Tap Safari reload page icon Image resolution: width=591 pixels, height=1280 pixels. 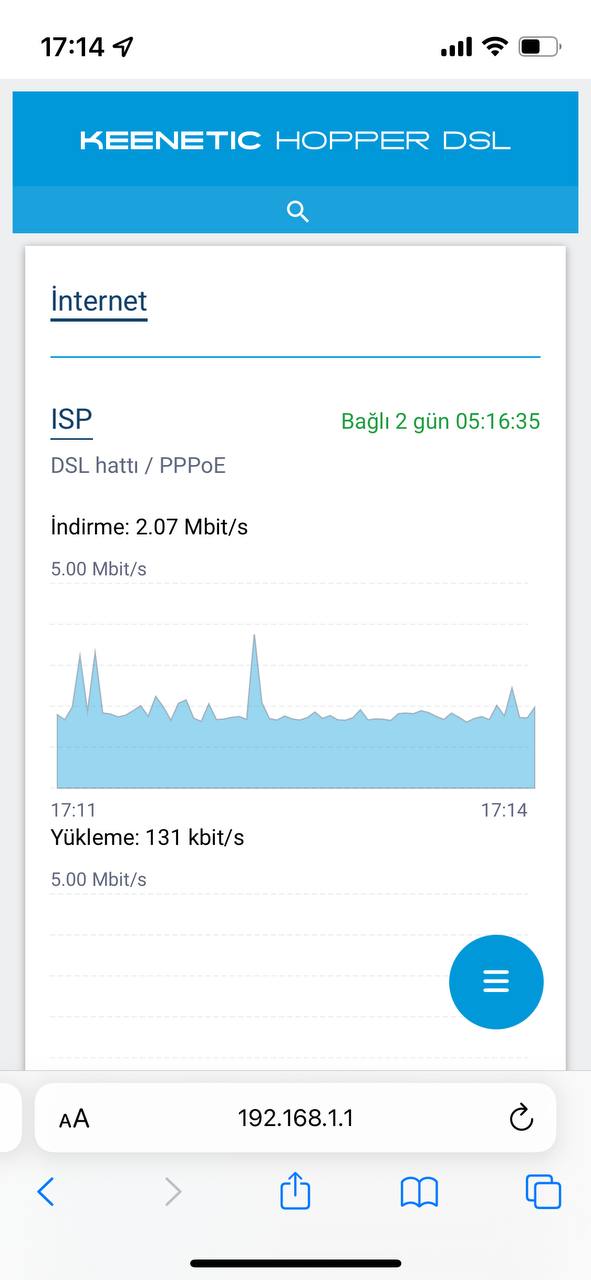(x=521, y=1118)
